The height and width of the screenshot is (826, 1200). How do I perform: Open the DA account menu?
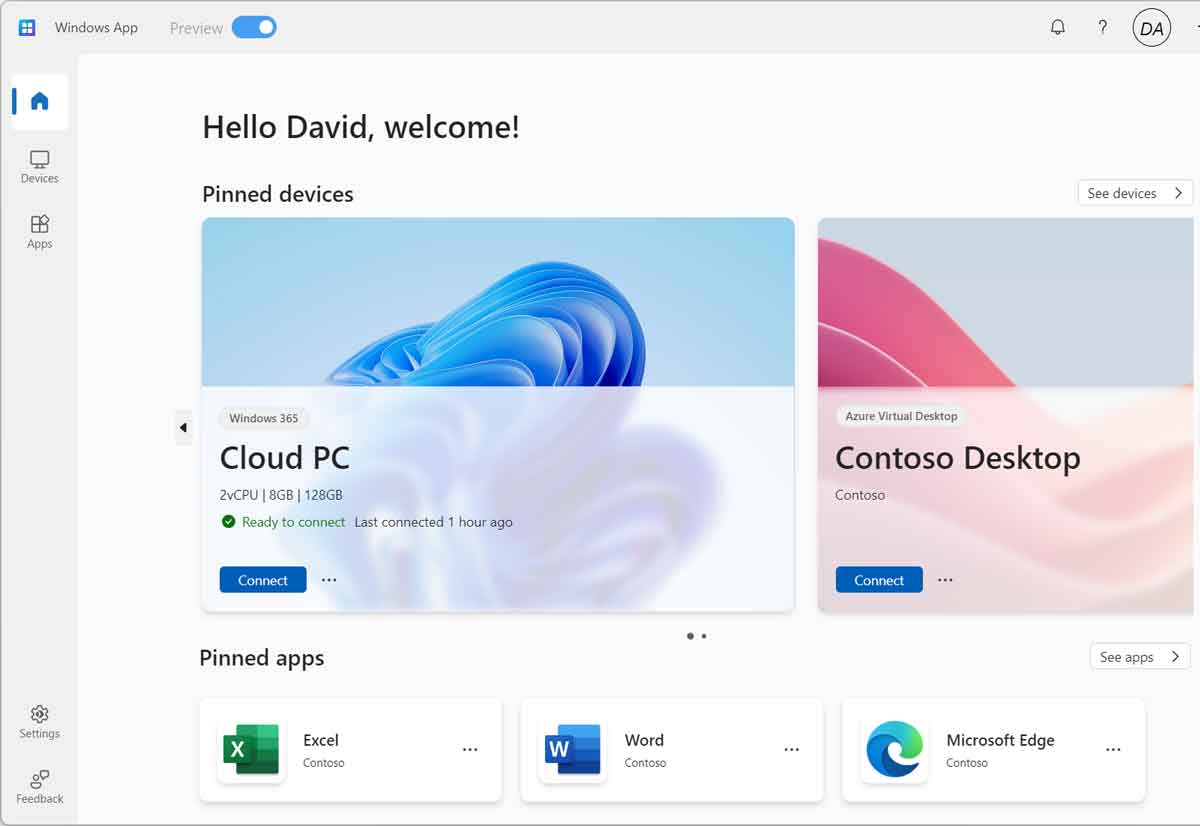pos(1151,27)
